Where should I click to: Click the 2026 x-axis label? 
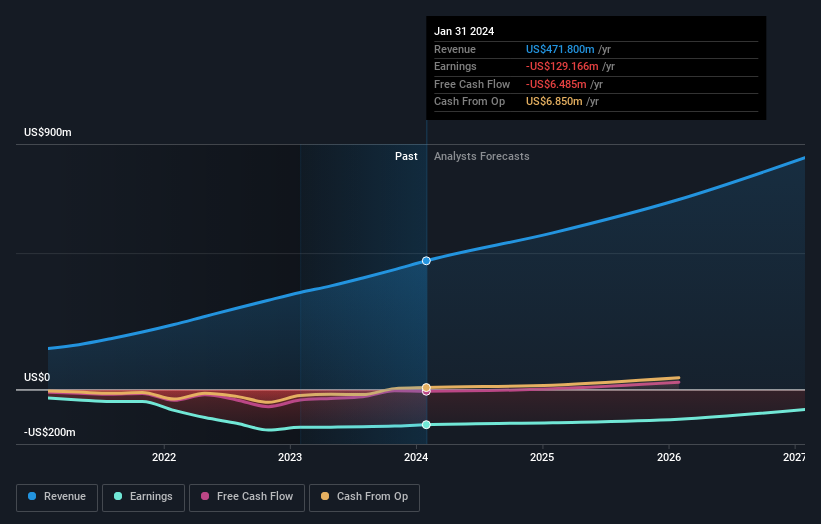click(669, 457)
